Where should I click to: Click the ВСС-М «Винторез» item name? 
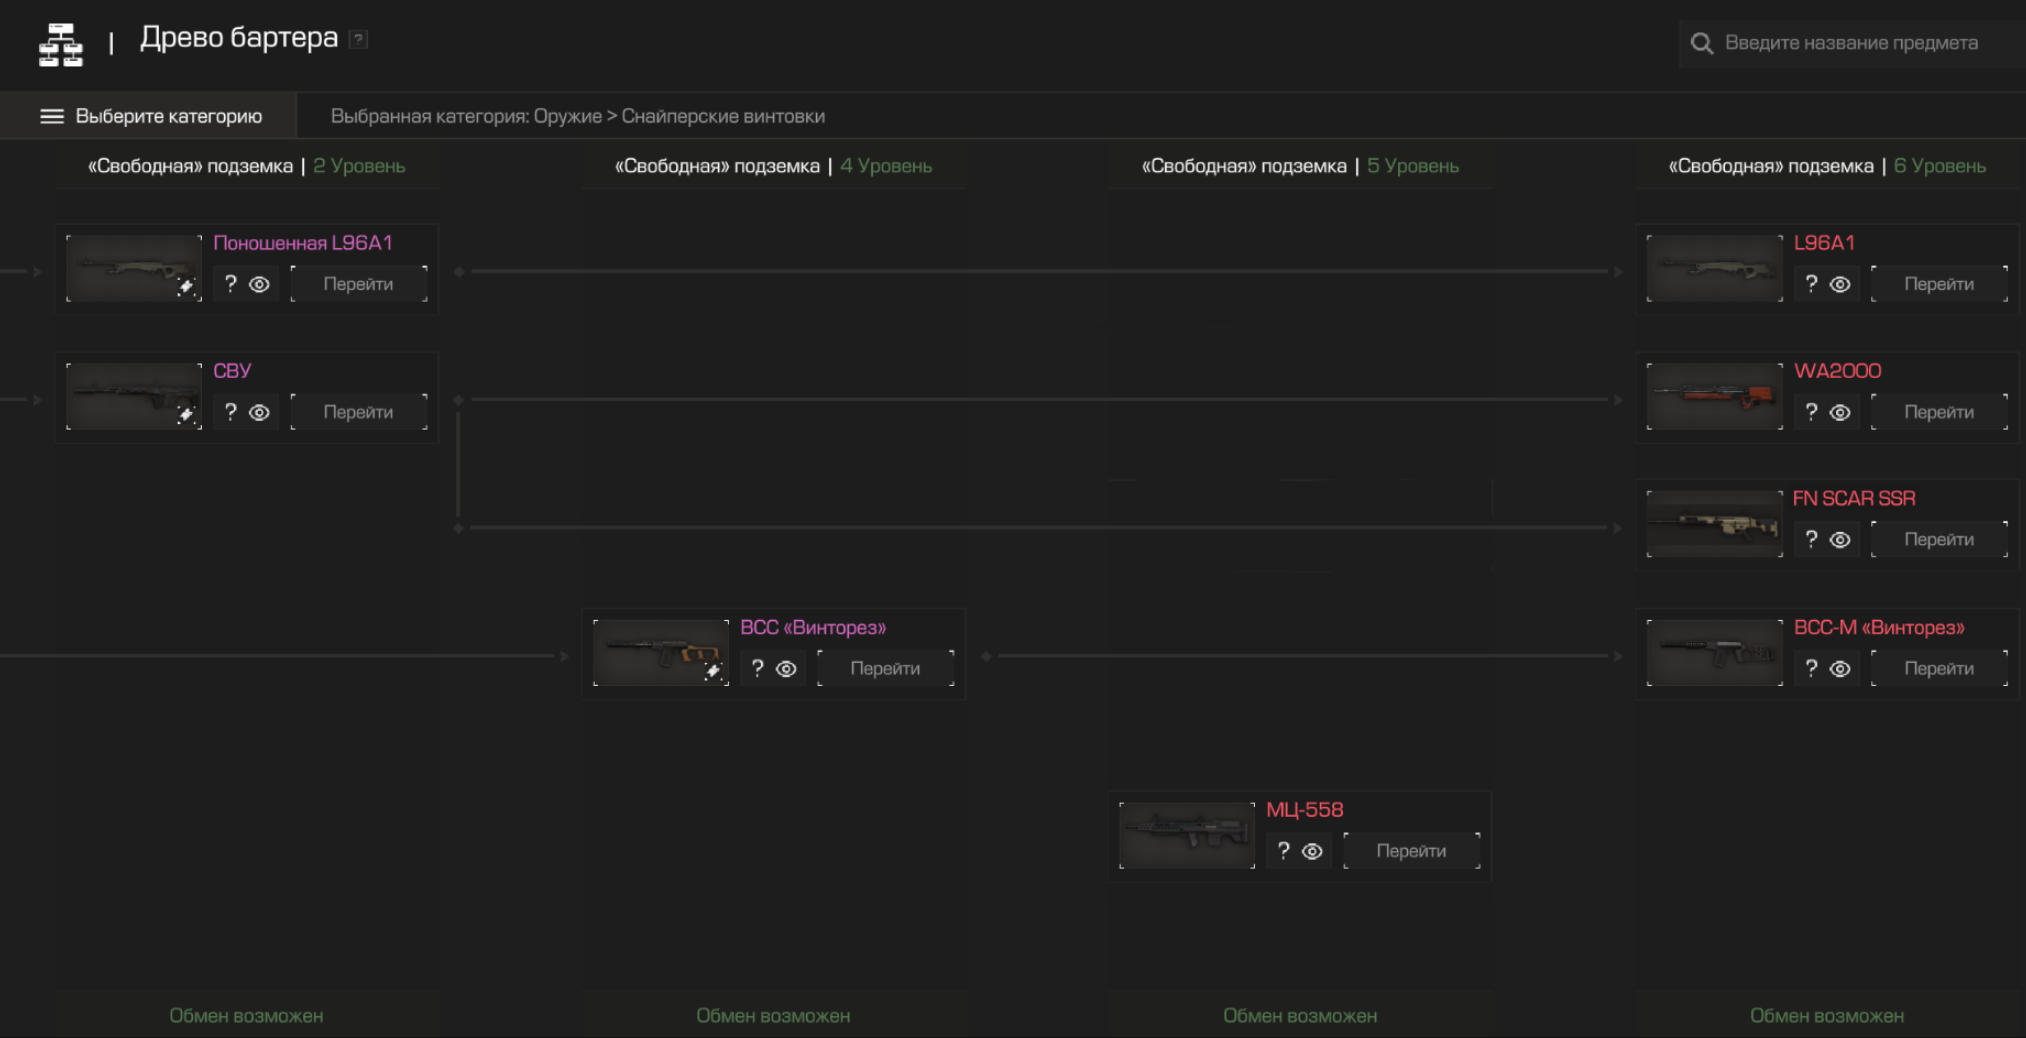coord(1879,627)
